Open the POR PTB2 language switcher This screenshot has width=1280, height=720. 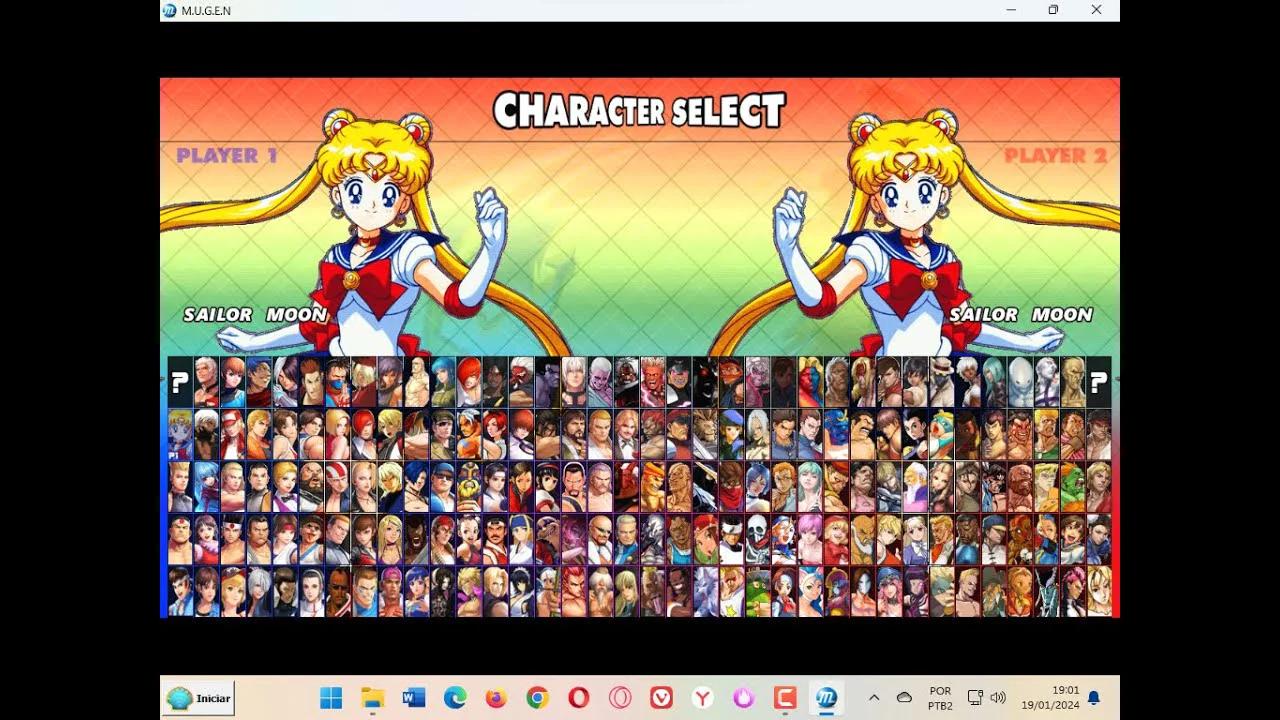coord(939,697)
